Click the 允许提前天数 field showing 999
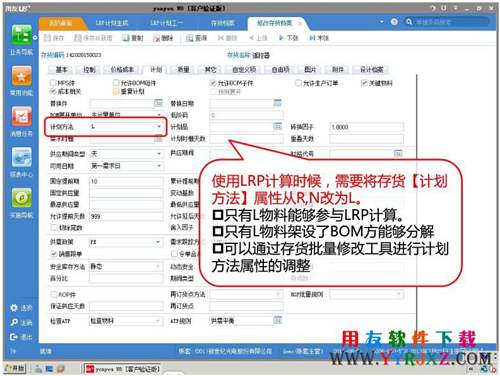Image resolution: width=500 pixels, height=376 pixels. [x=126, y=216]
